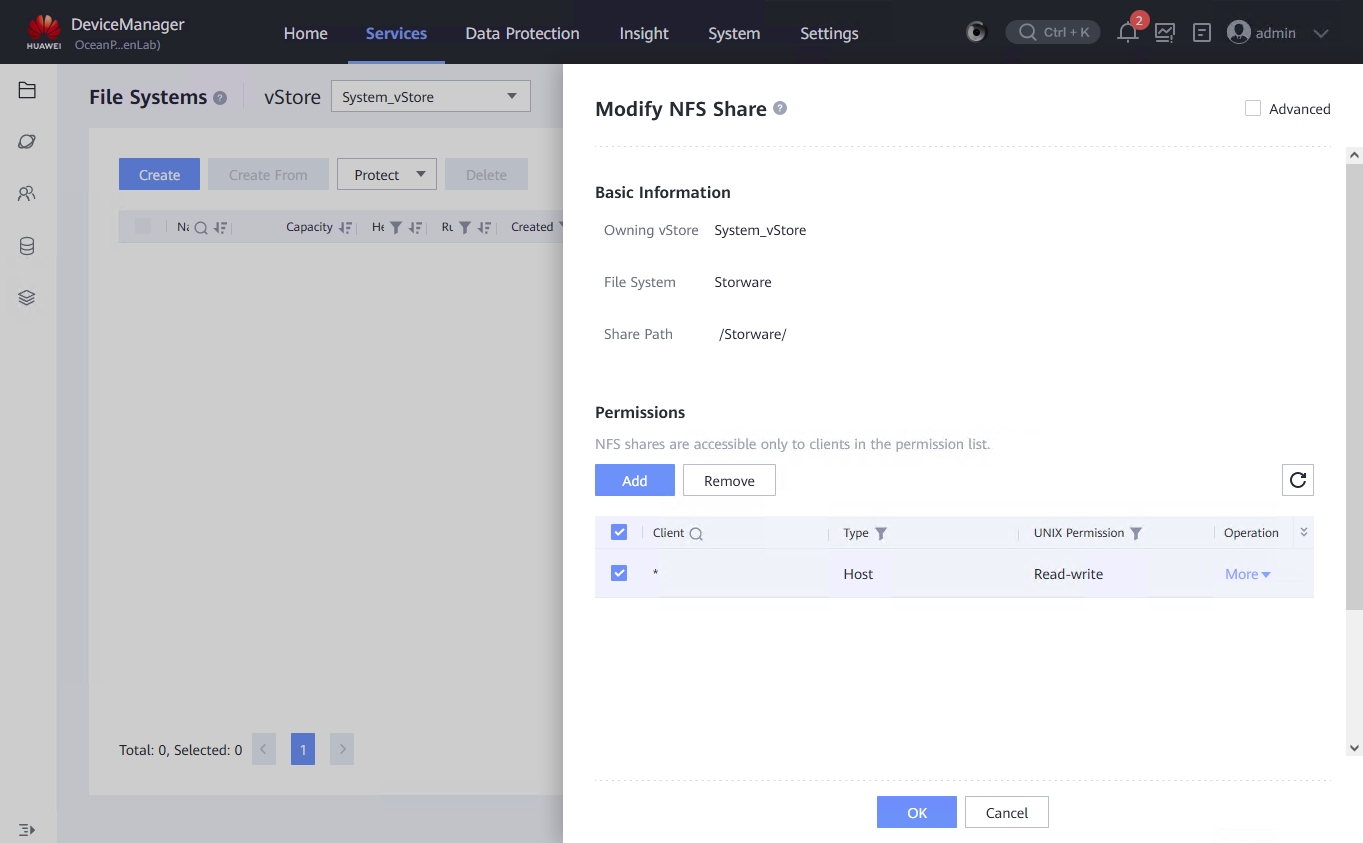Click the Add permission button

pos(634,480)
